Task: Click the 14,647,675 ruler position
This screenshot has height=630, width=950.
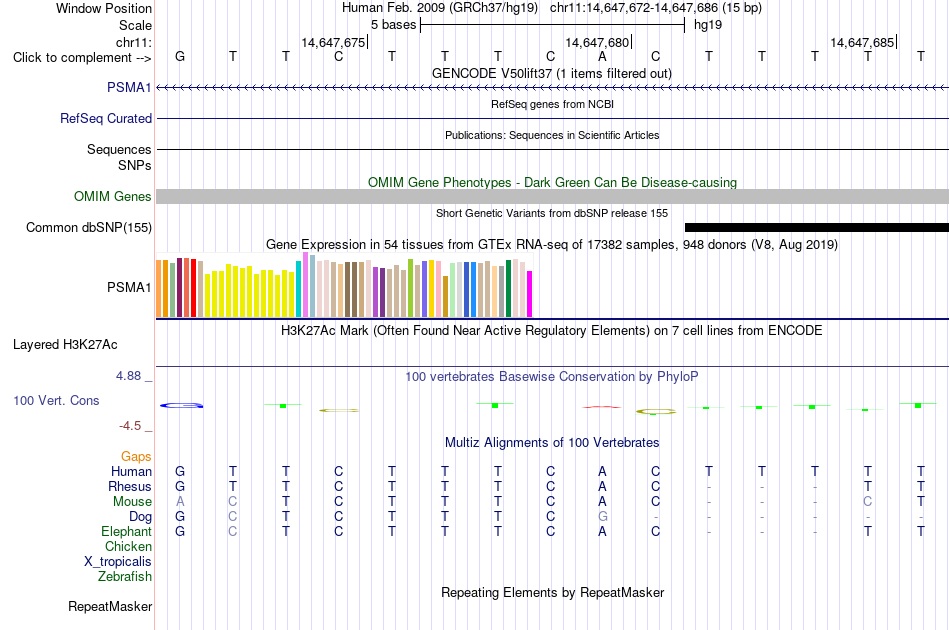Action: [333, 42]
